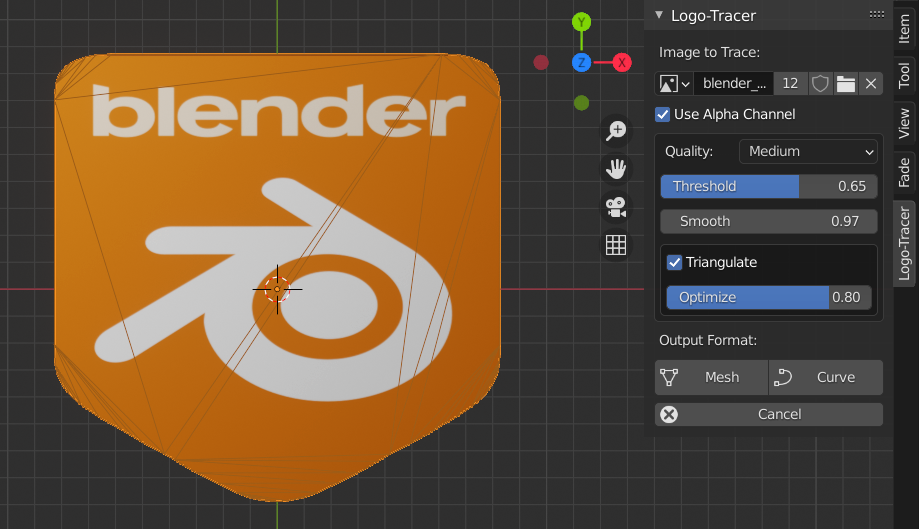Click the green Y axis gizmo
The width and height of the screenshot is (919, 529).
coord(581,22)
